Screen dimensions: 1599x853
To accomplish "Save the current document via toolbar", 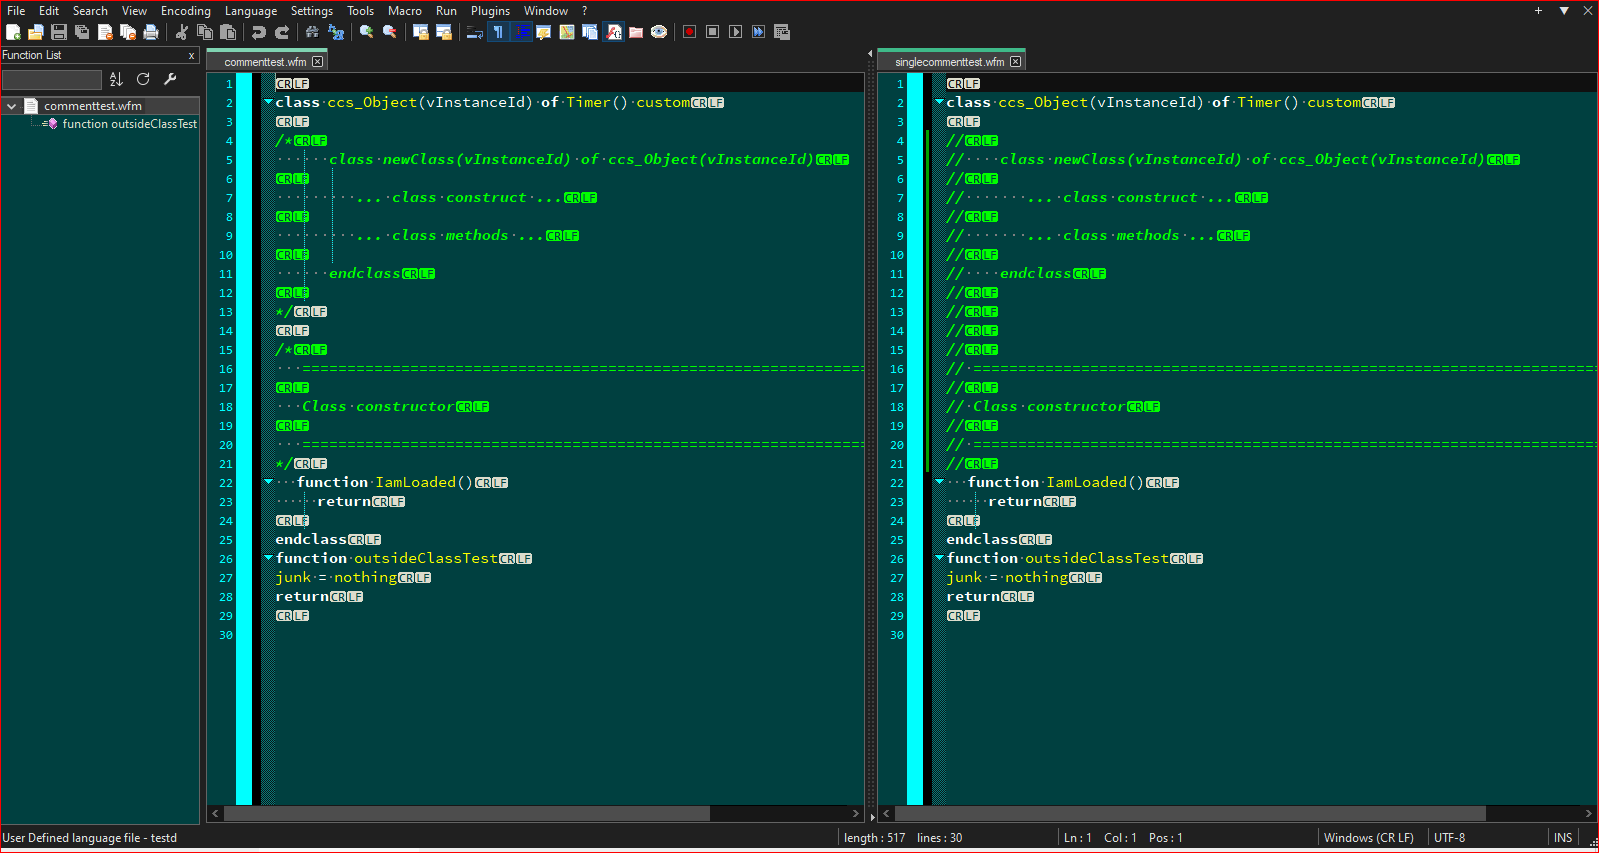I will [x=59, y=32].
